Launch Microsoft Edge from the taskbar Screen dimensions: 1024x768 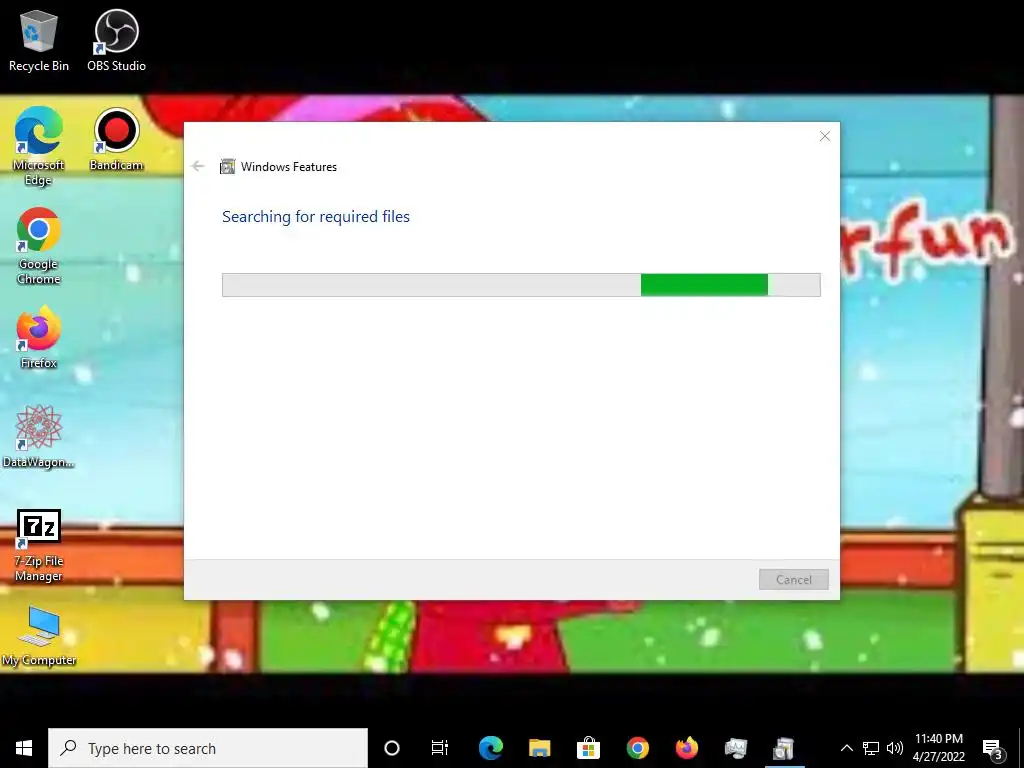coord(490,748)
